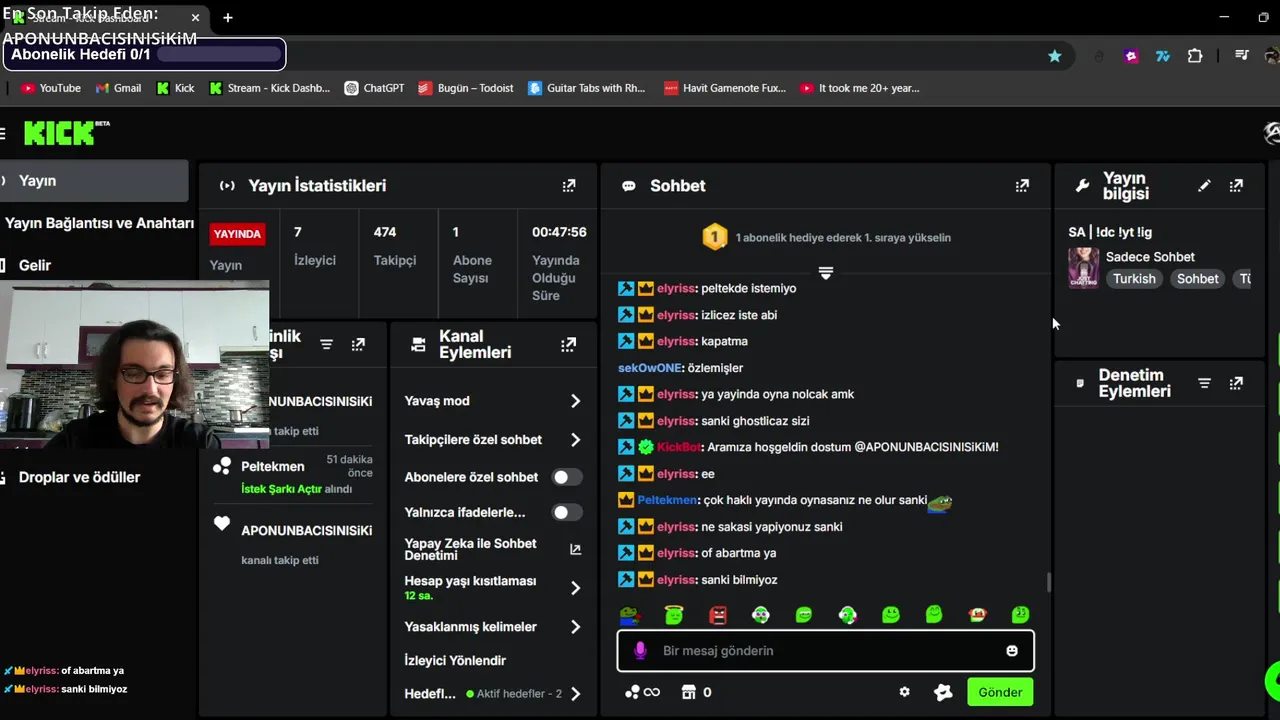
Task: Open chat settings gear icon
Action: [905, 692]
